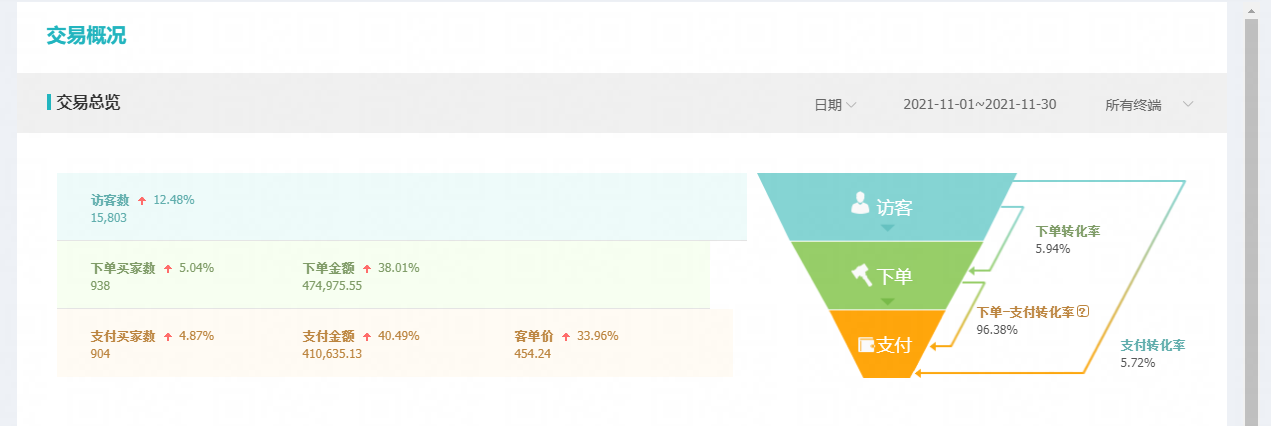This screenshot has height=426, width=1271.
Task: Click the date range 2021-11-01~2021-11-30 field
Action: click(x=979, y=104)
